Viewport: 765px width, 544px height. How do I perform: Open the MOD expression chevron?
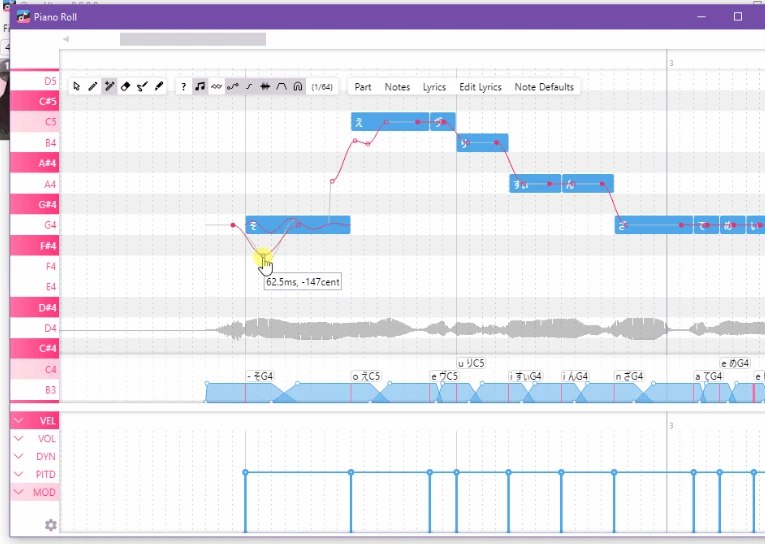click(x=19, y=492)
